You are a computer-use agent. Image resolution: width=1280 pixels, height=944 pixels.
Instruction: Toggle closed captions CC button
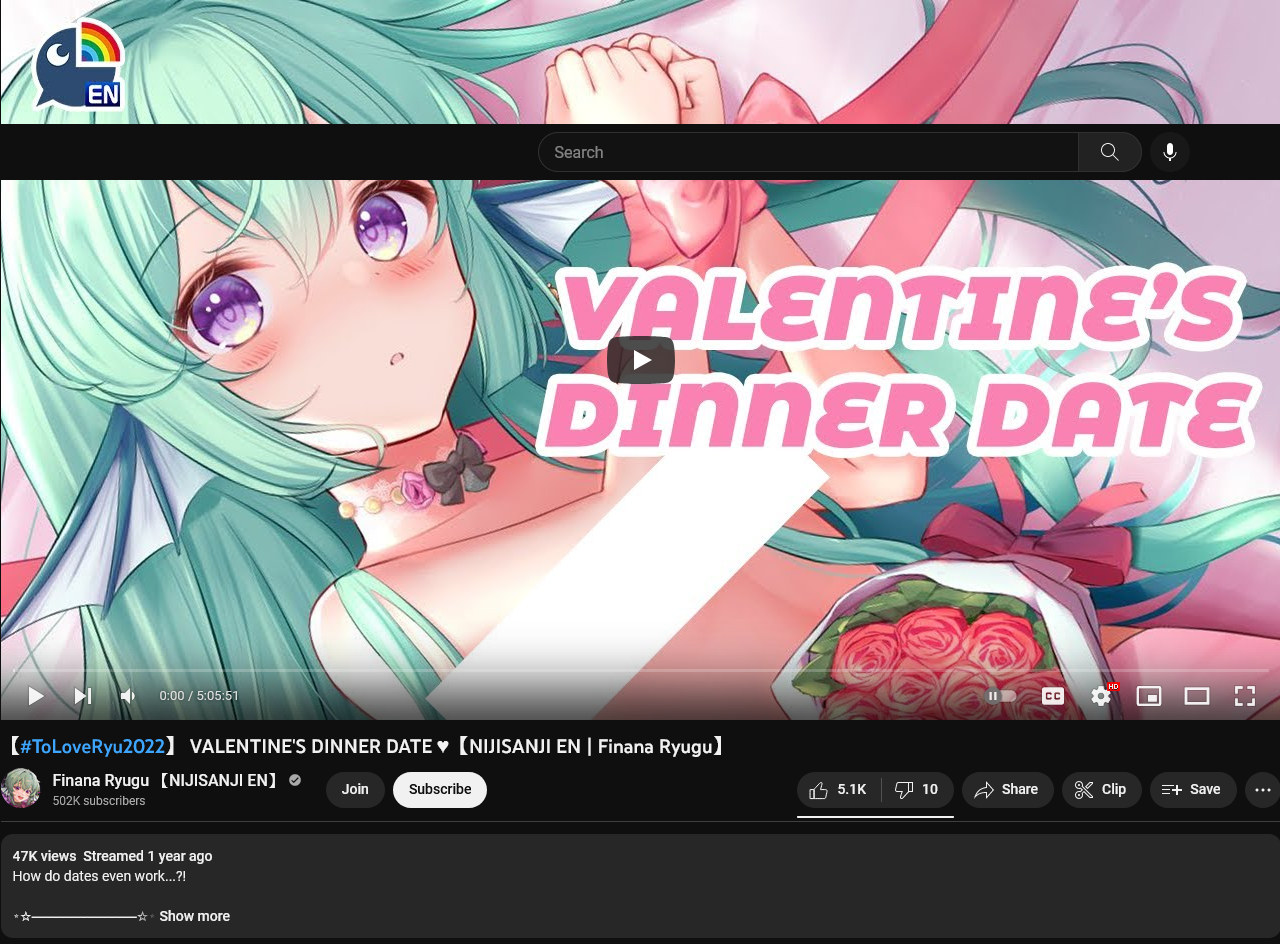(1053, 696)
